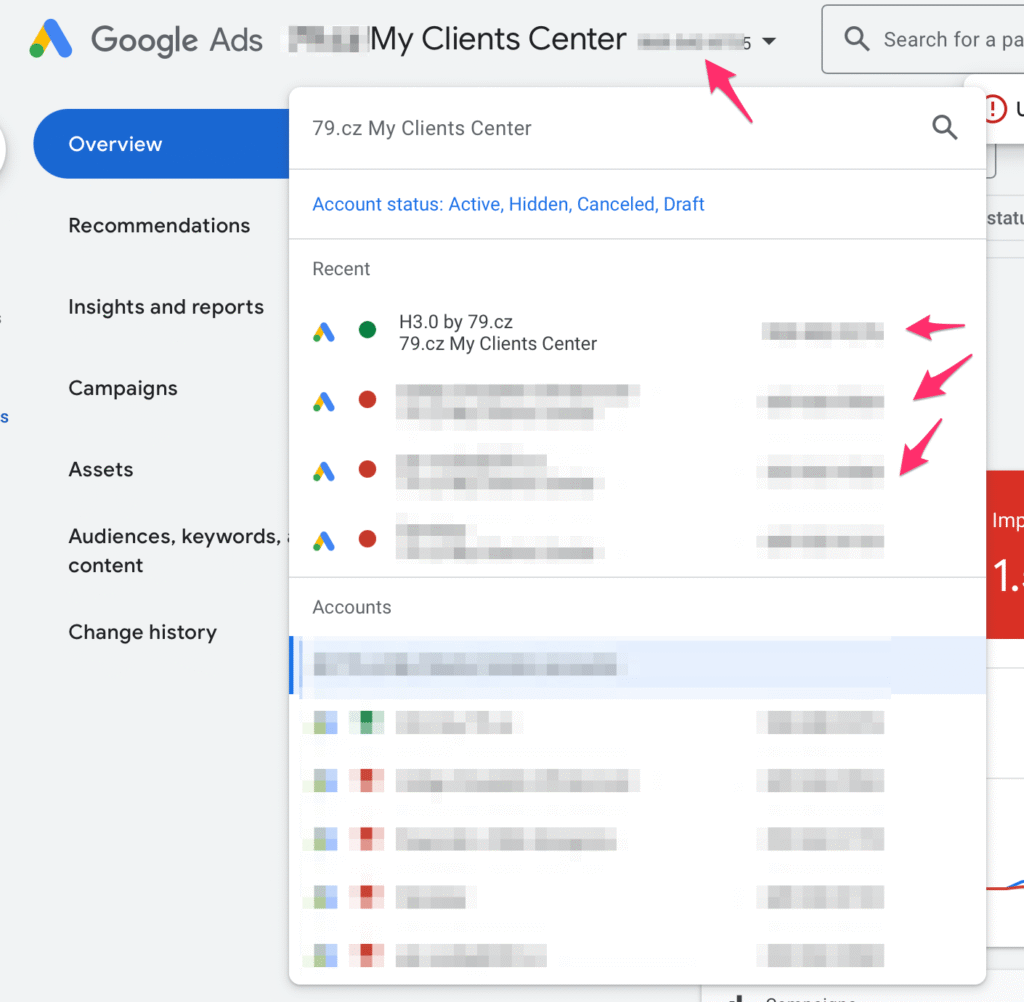Open the Account status filter options

(x=508, y=204)
